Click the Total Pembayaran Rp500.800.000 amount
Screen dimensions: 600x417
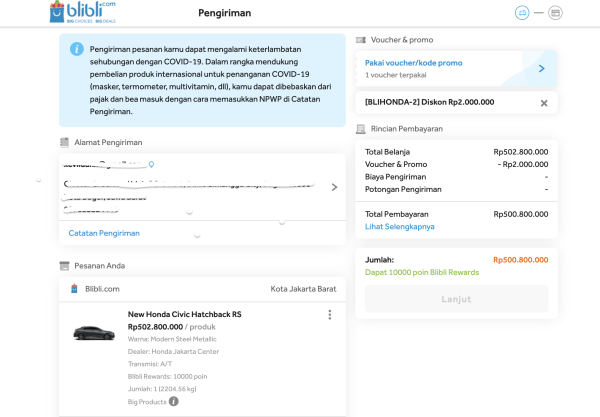[521, 214]
